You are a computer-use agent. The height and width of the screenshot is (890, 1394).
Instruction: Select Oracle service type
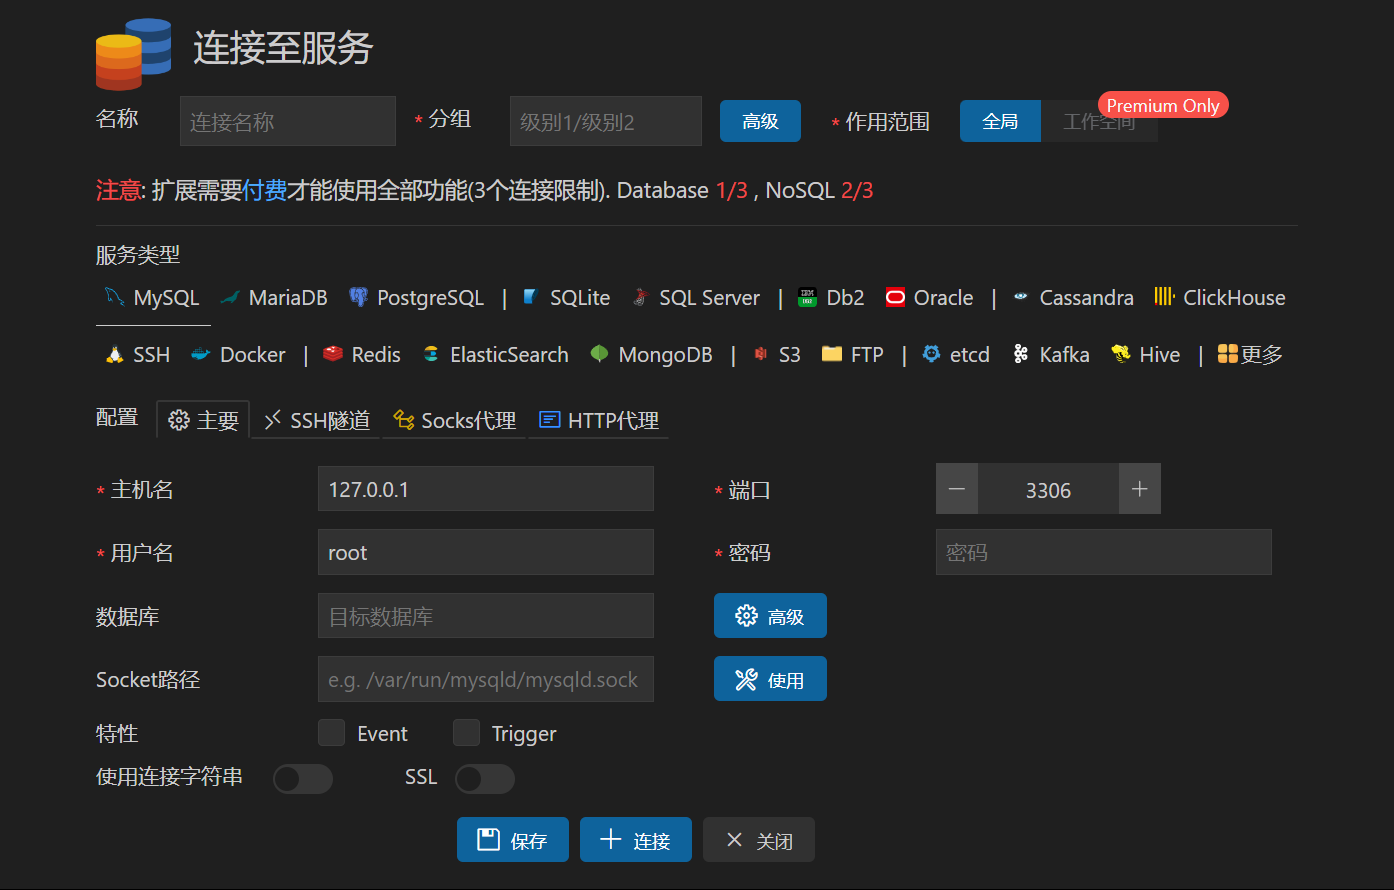929,298
